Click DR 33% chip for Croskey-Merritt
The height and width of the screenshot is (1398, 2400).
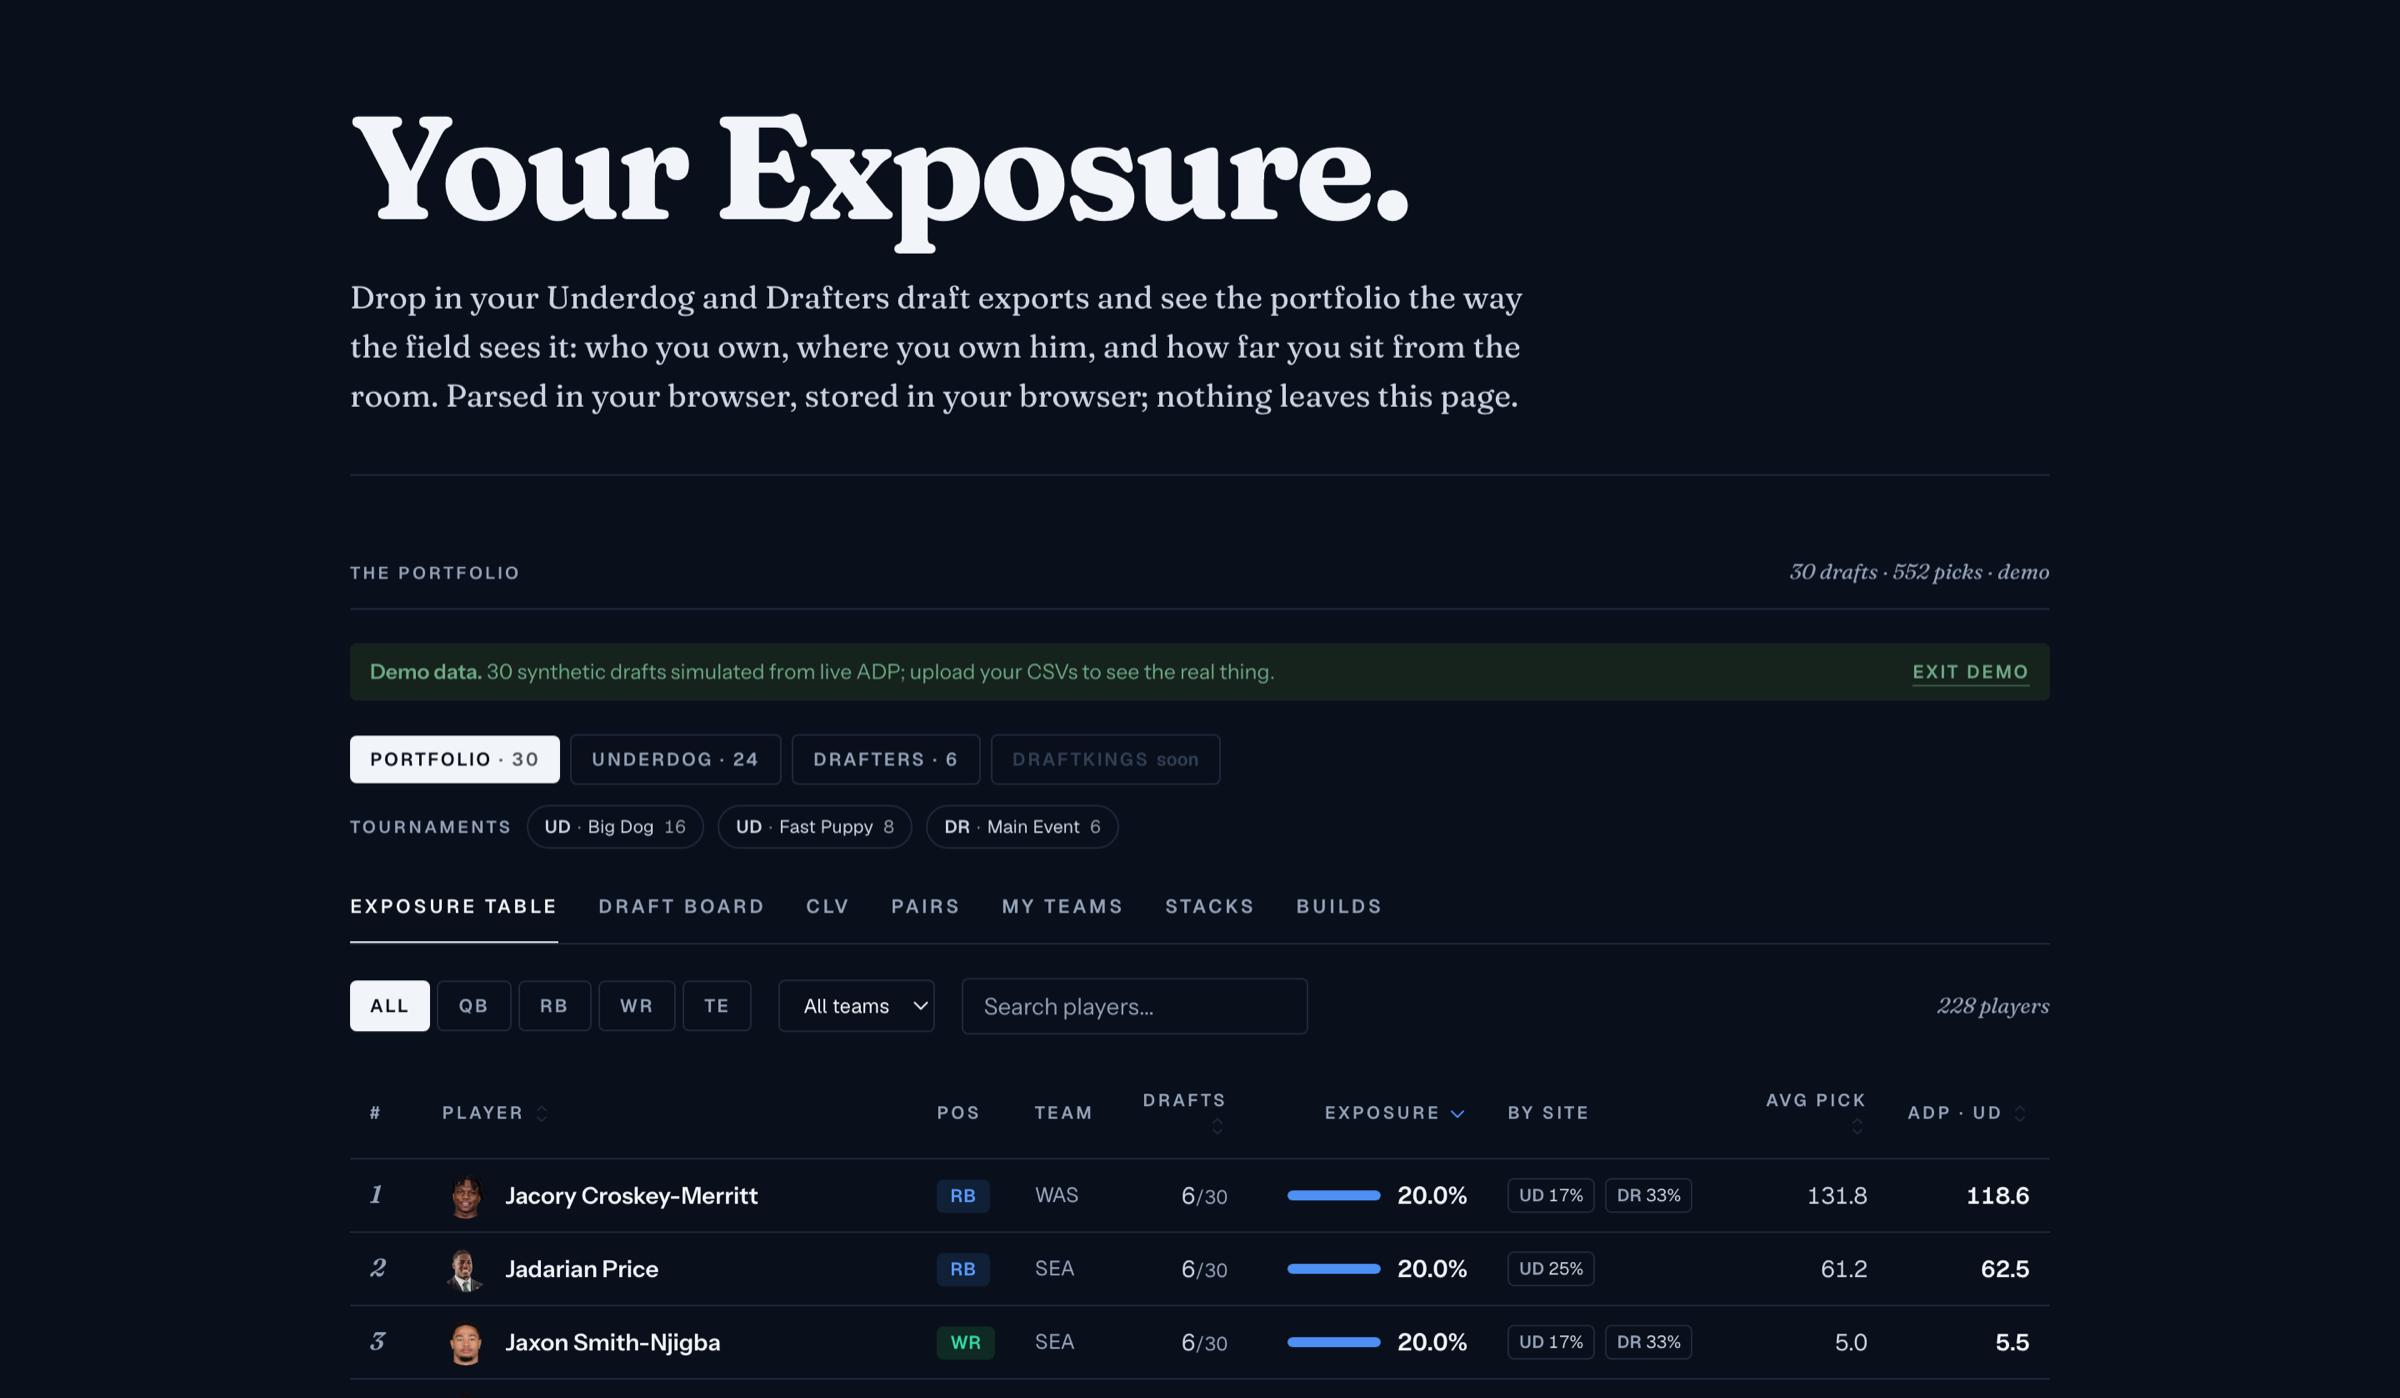pyautogui.click(x=1648, y=1195)
